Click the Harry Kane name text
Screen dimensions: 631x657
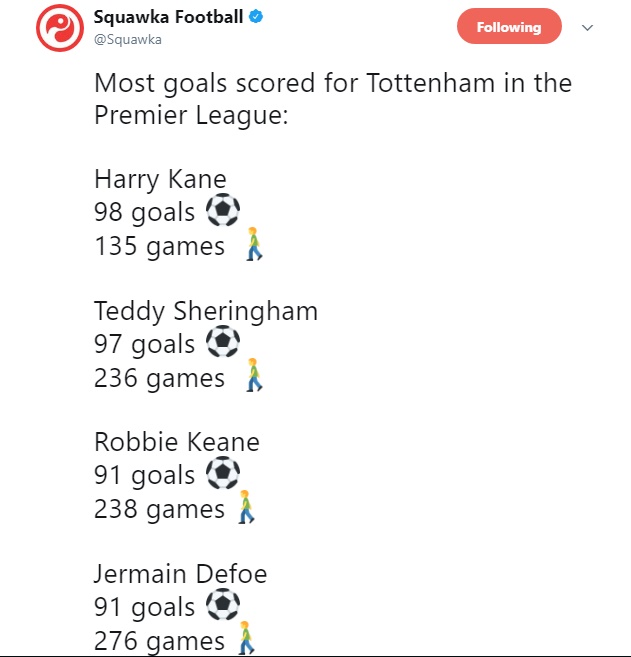point(160,179)
